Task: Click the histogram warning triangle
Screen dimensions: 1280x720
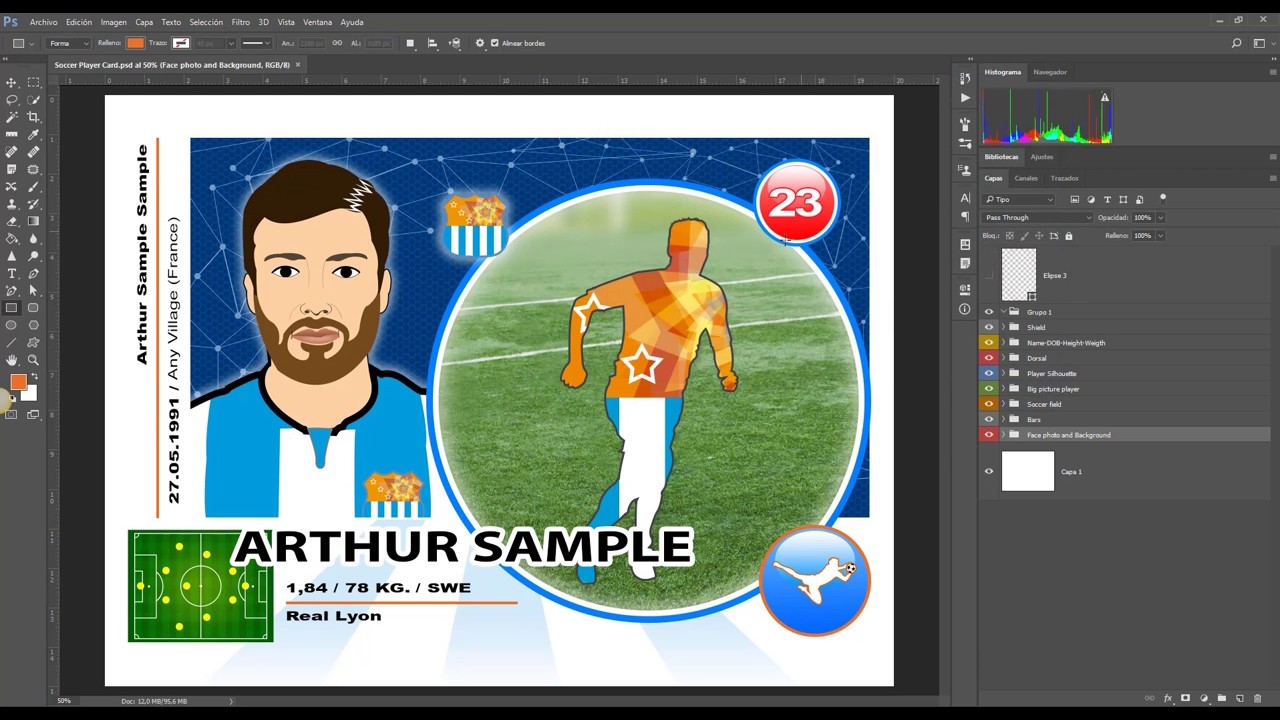Action: (1105, 97)
